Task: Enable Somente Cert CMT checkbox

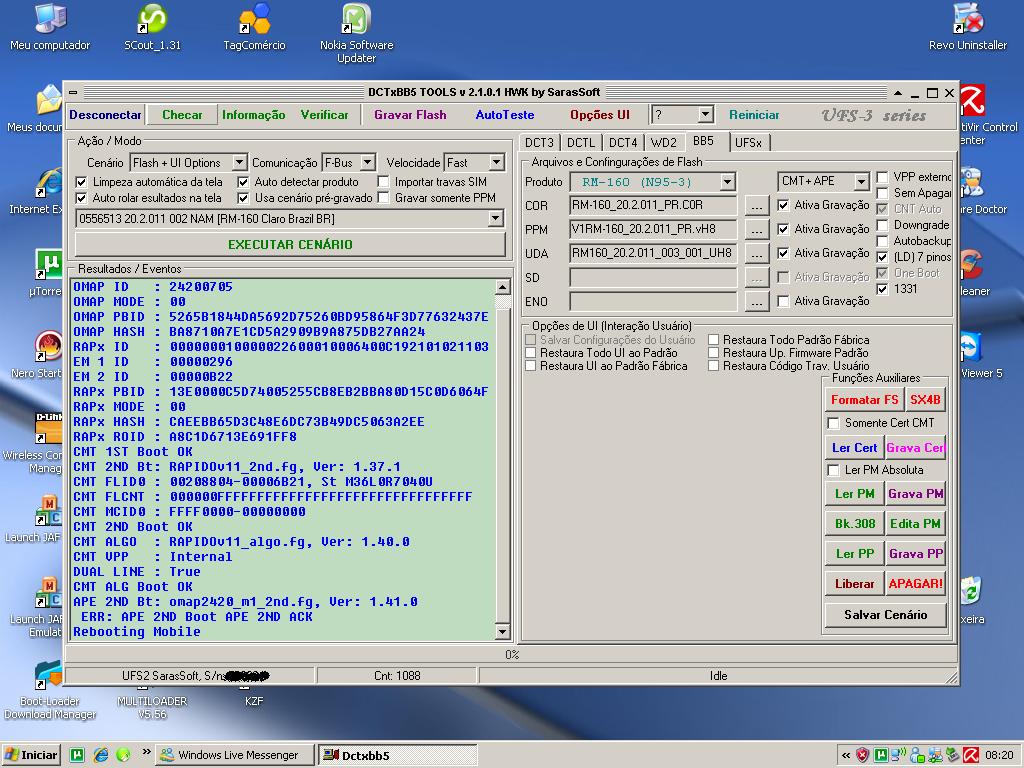Action: [x=833, y=423]
